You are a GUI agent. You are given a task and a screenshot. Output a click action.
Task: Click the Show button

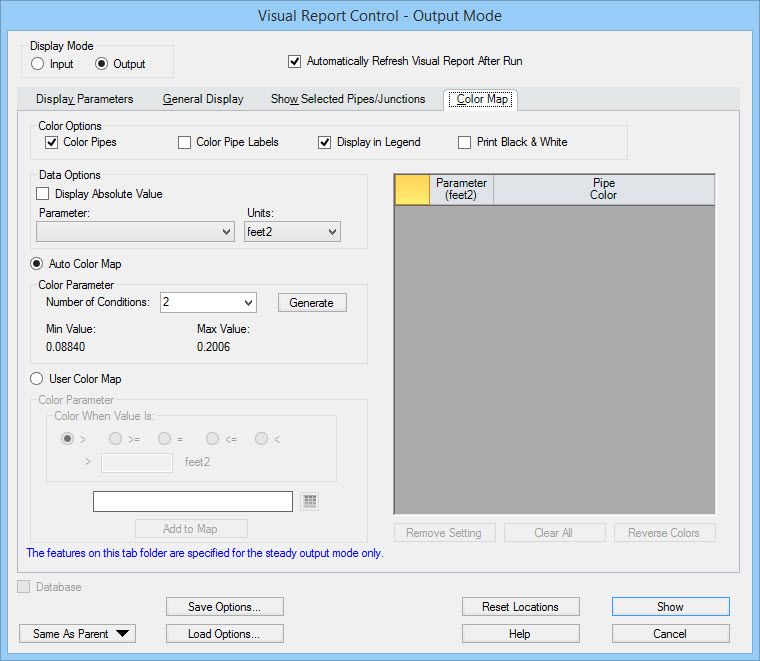point(670,607)
